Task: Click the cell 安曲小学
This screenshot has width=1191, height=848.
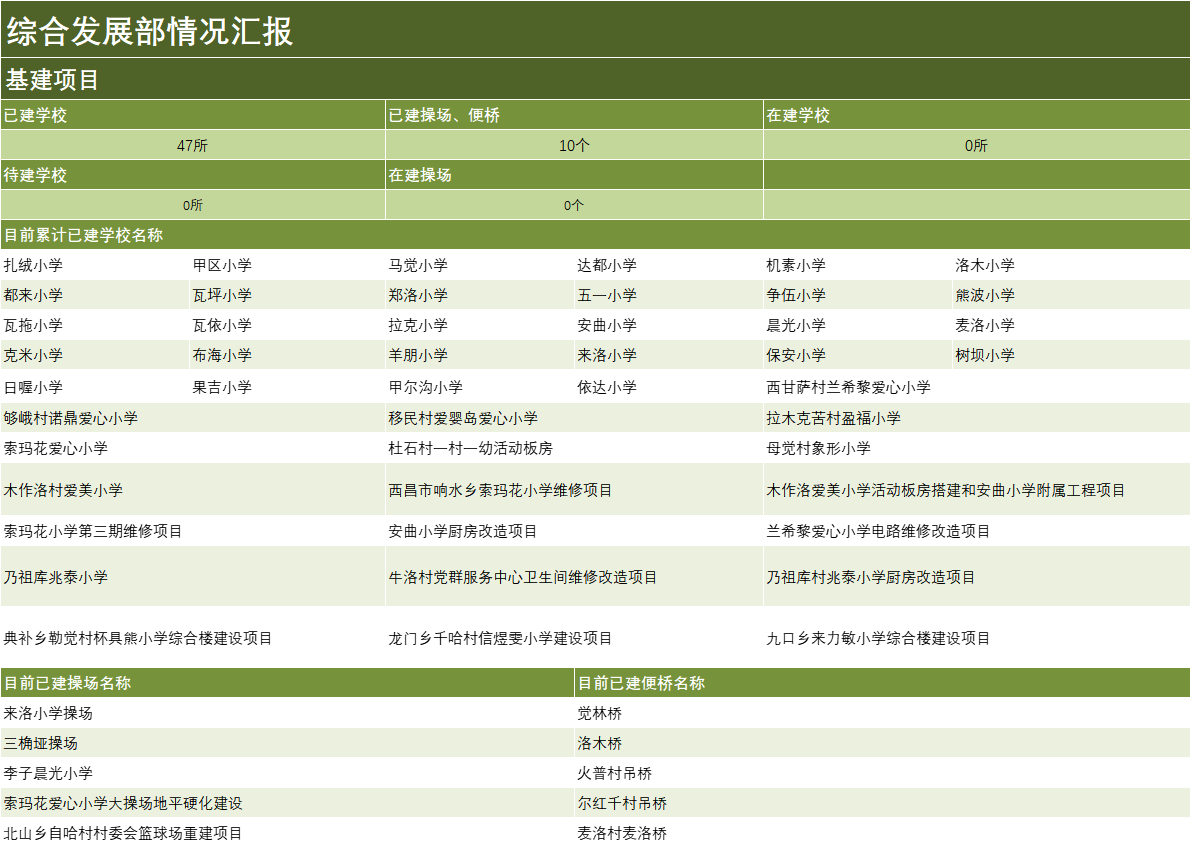Action: [x=669, y=325]
